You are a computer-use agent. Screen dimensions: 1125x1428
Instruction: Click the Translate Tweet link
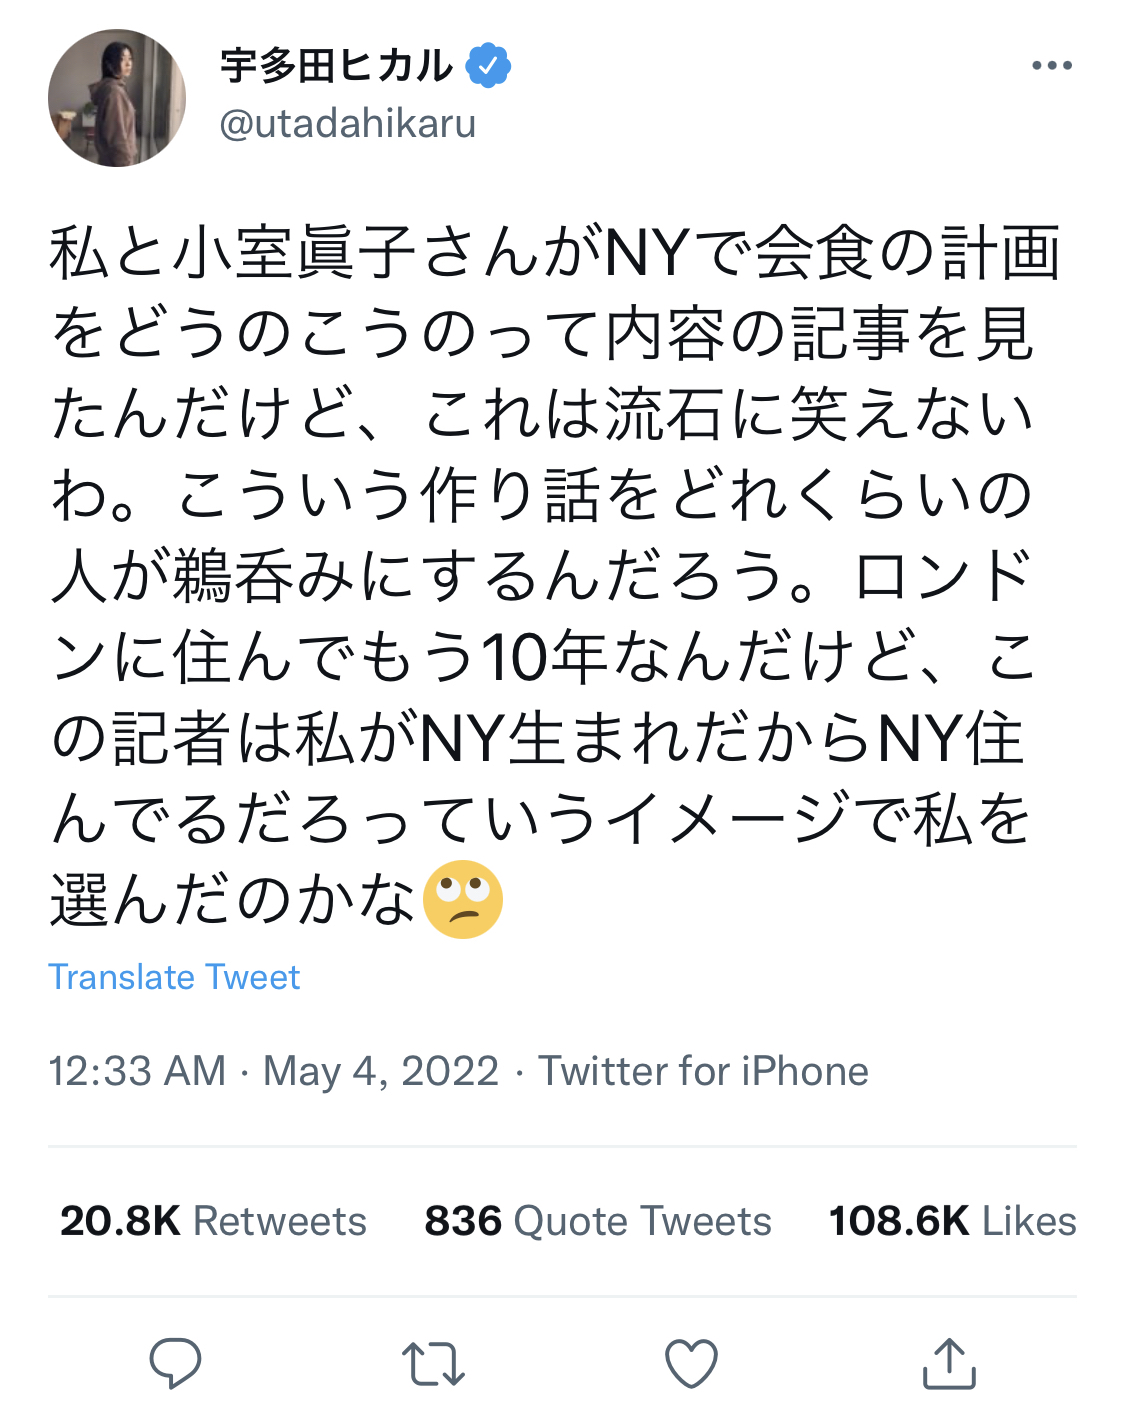pos(174,977)
